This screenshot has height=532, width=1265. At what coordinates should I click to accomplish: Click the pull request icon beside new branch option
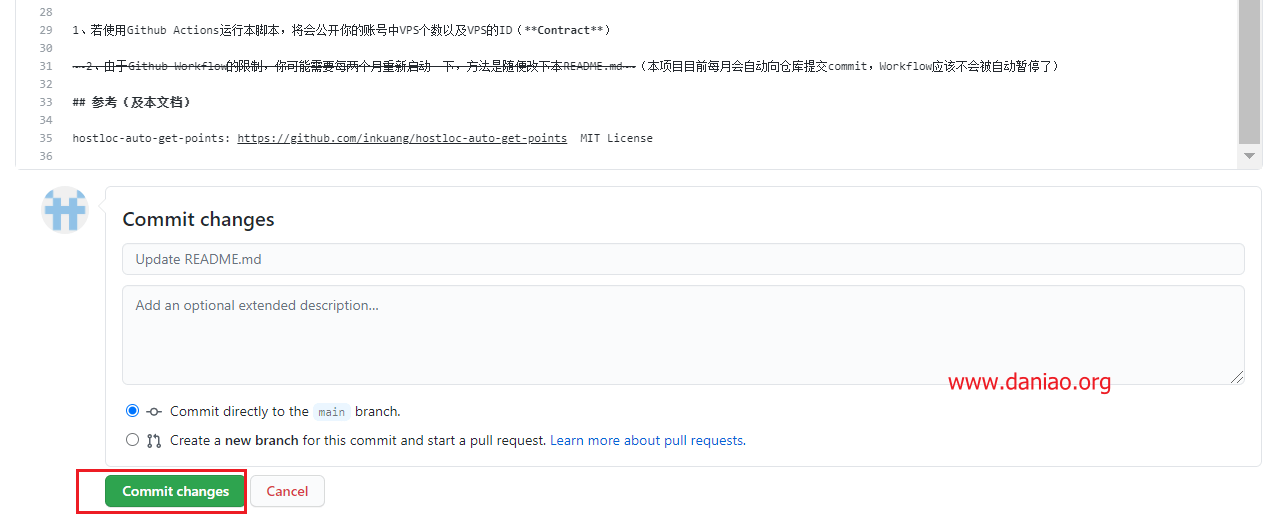(154, 440)
